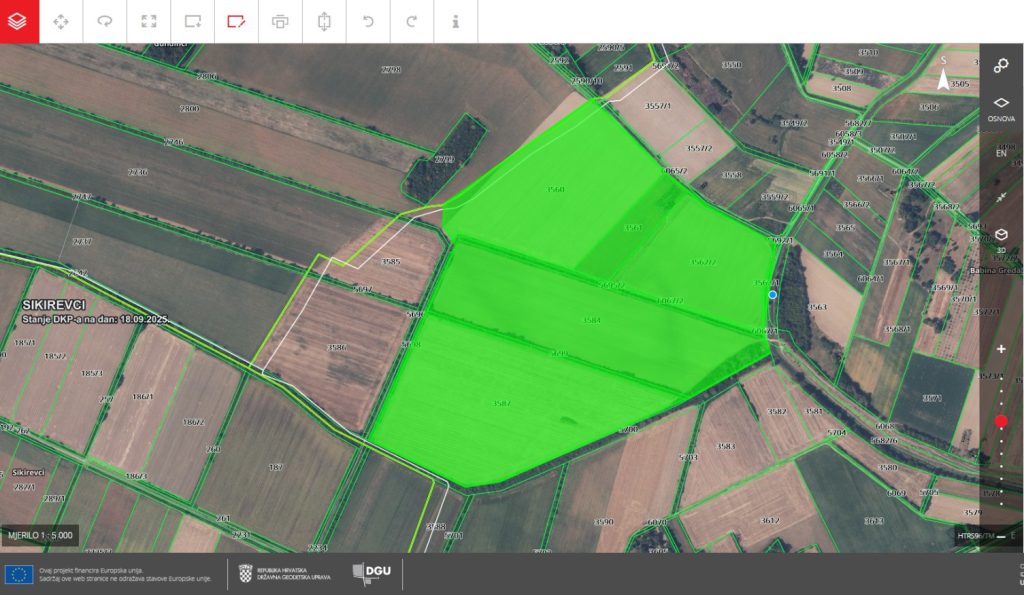Toggle the red draw/edit rectangle tool
The height and width of the screenshot is (595, 1024).
point(236,21)
